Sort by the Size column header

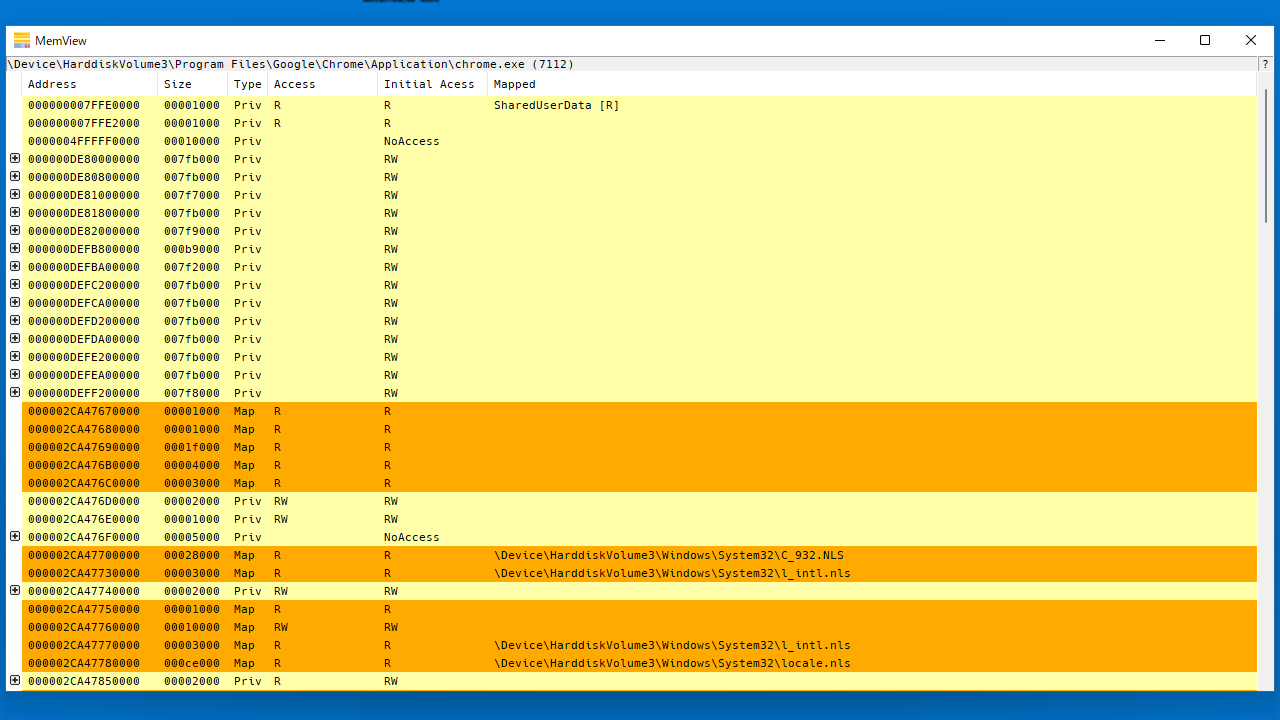(x=193, y=84)
